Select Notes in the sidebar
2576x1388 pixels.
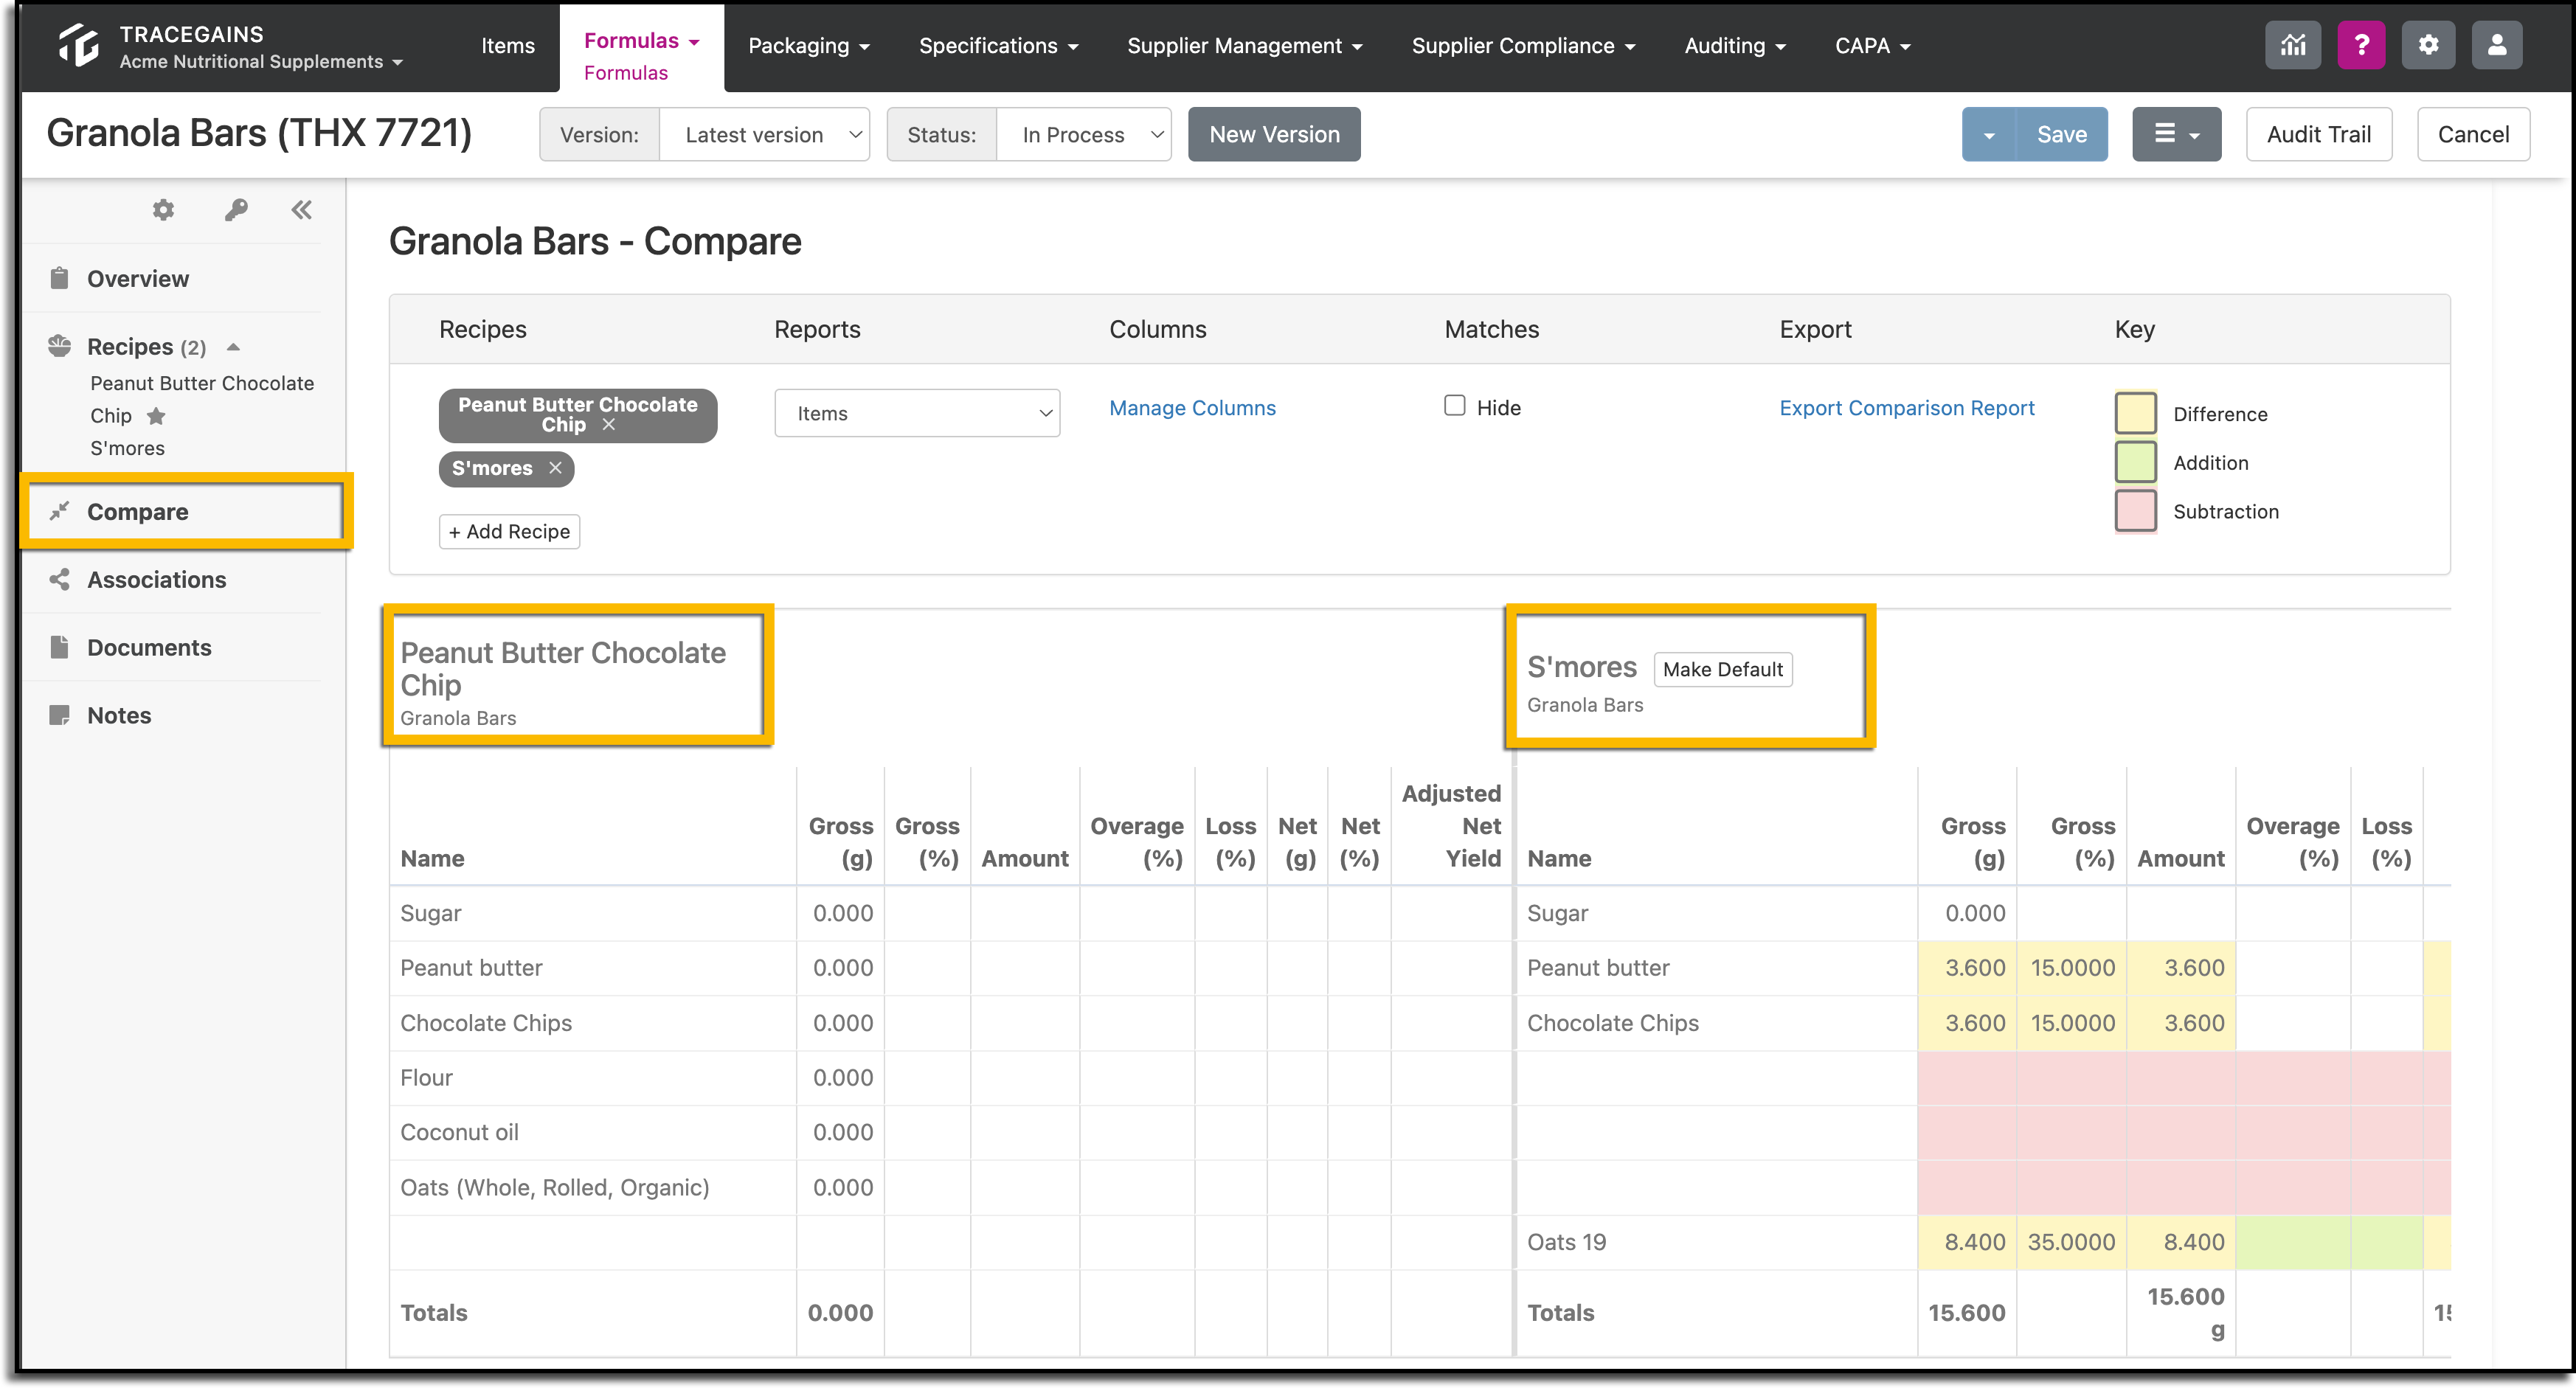[119, 715]
